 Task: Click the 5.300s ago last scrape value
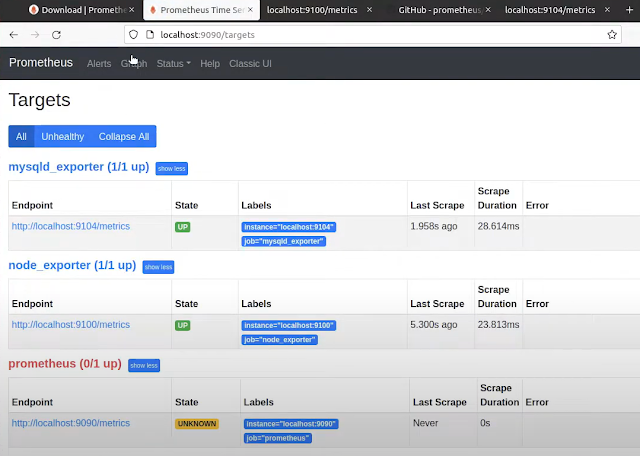click(x=433, y=325)
